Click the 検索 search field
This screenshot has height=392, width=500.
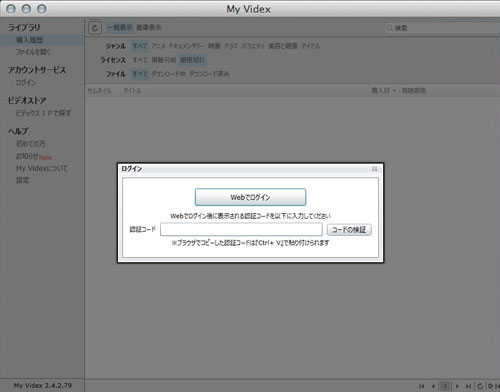click(443, 28)
